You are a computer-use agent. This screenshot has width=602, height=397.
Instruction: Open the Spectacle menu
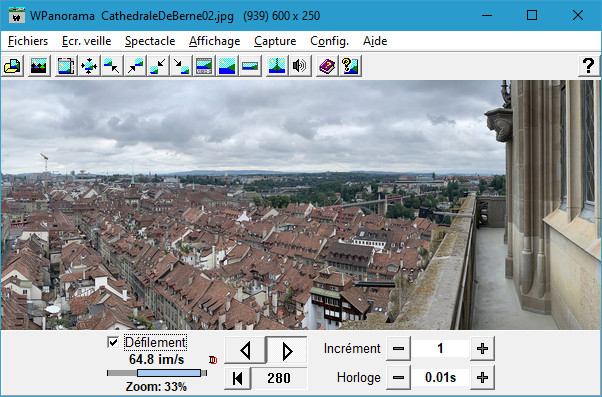[150, 41]
